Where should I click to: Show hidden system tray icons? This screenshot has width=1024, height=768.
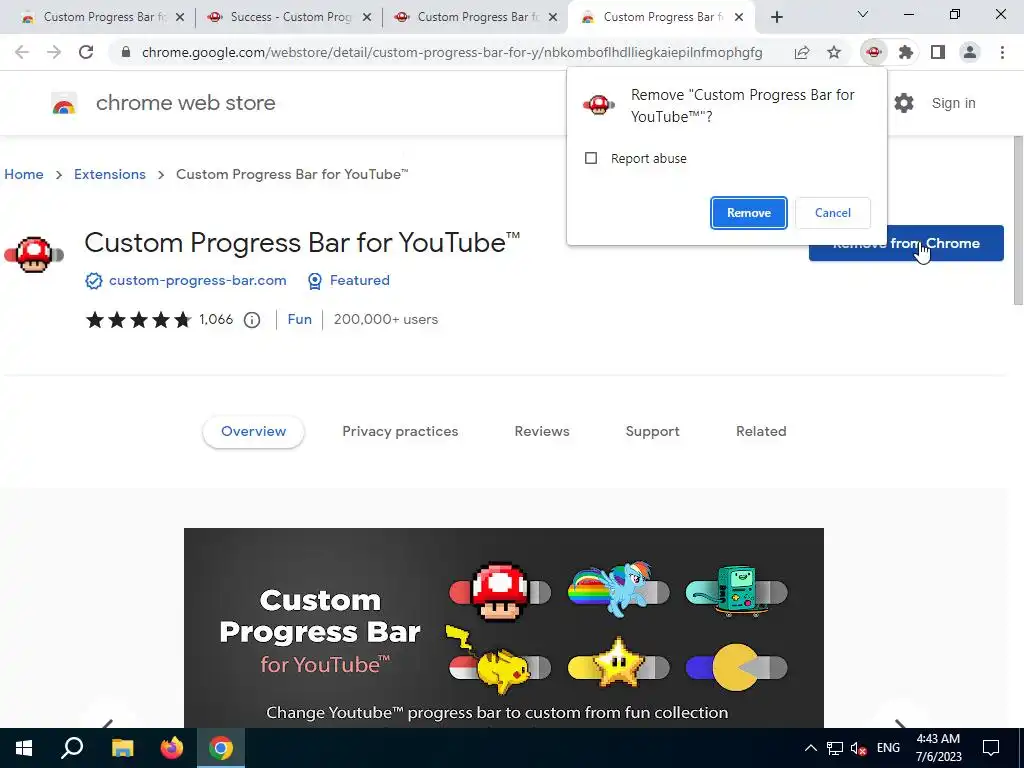point(810,748)
